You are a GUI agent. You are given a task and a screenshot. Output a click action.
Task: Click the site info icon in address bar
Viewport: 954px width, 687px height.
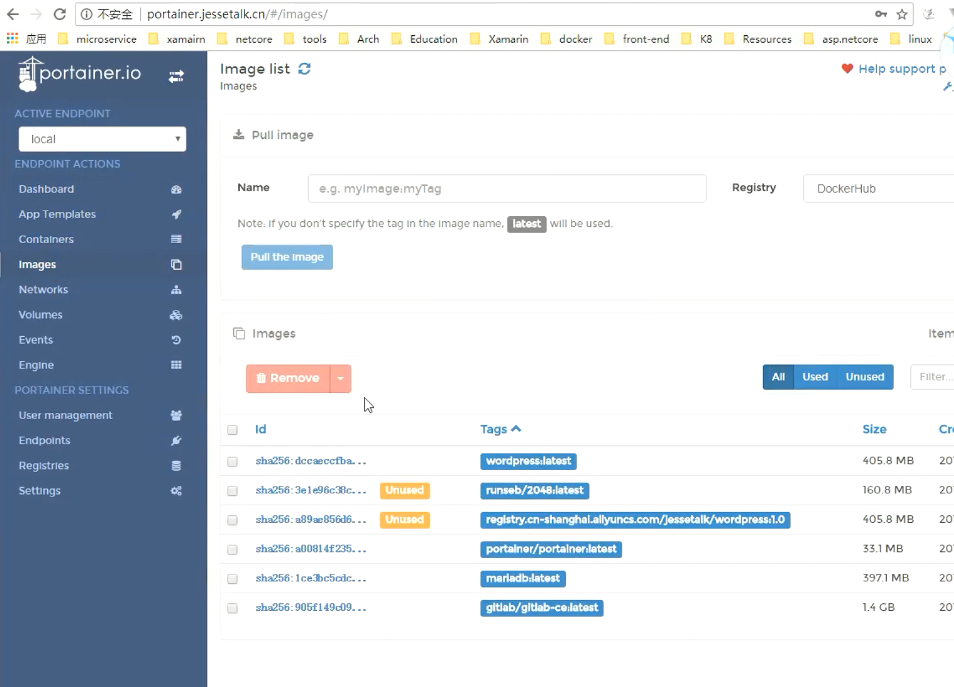[x=87, y=14]
